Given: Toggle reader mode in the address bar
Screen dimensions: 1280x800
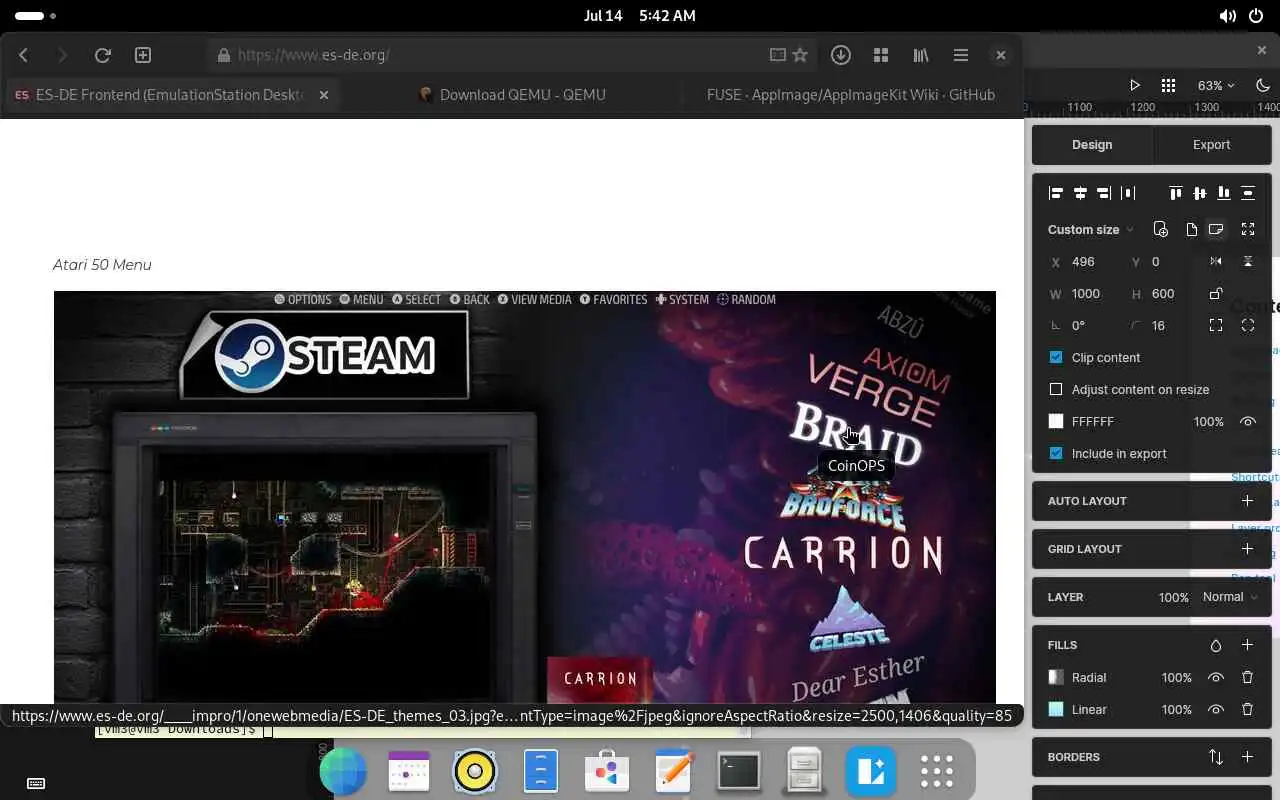Looking at the screenshot, I should click(777, 55).
